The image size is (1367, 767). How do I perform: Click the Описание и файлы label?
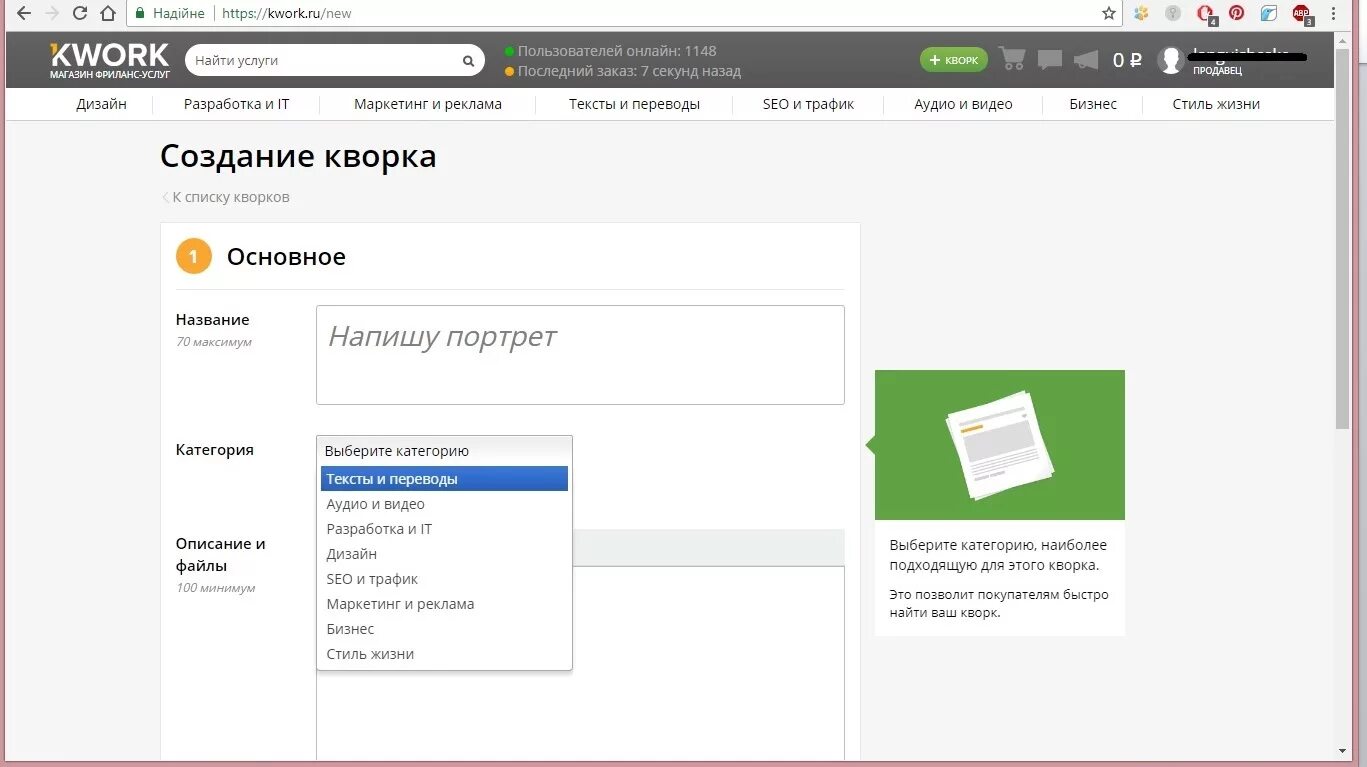[221, 555]
